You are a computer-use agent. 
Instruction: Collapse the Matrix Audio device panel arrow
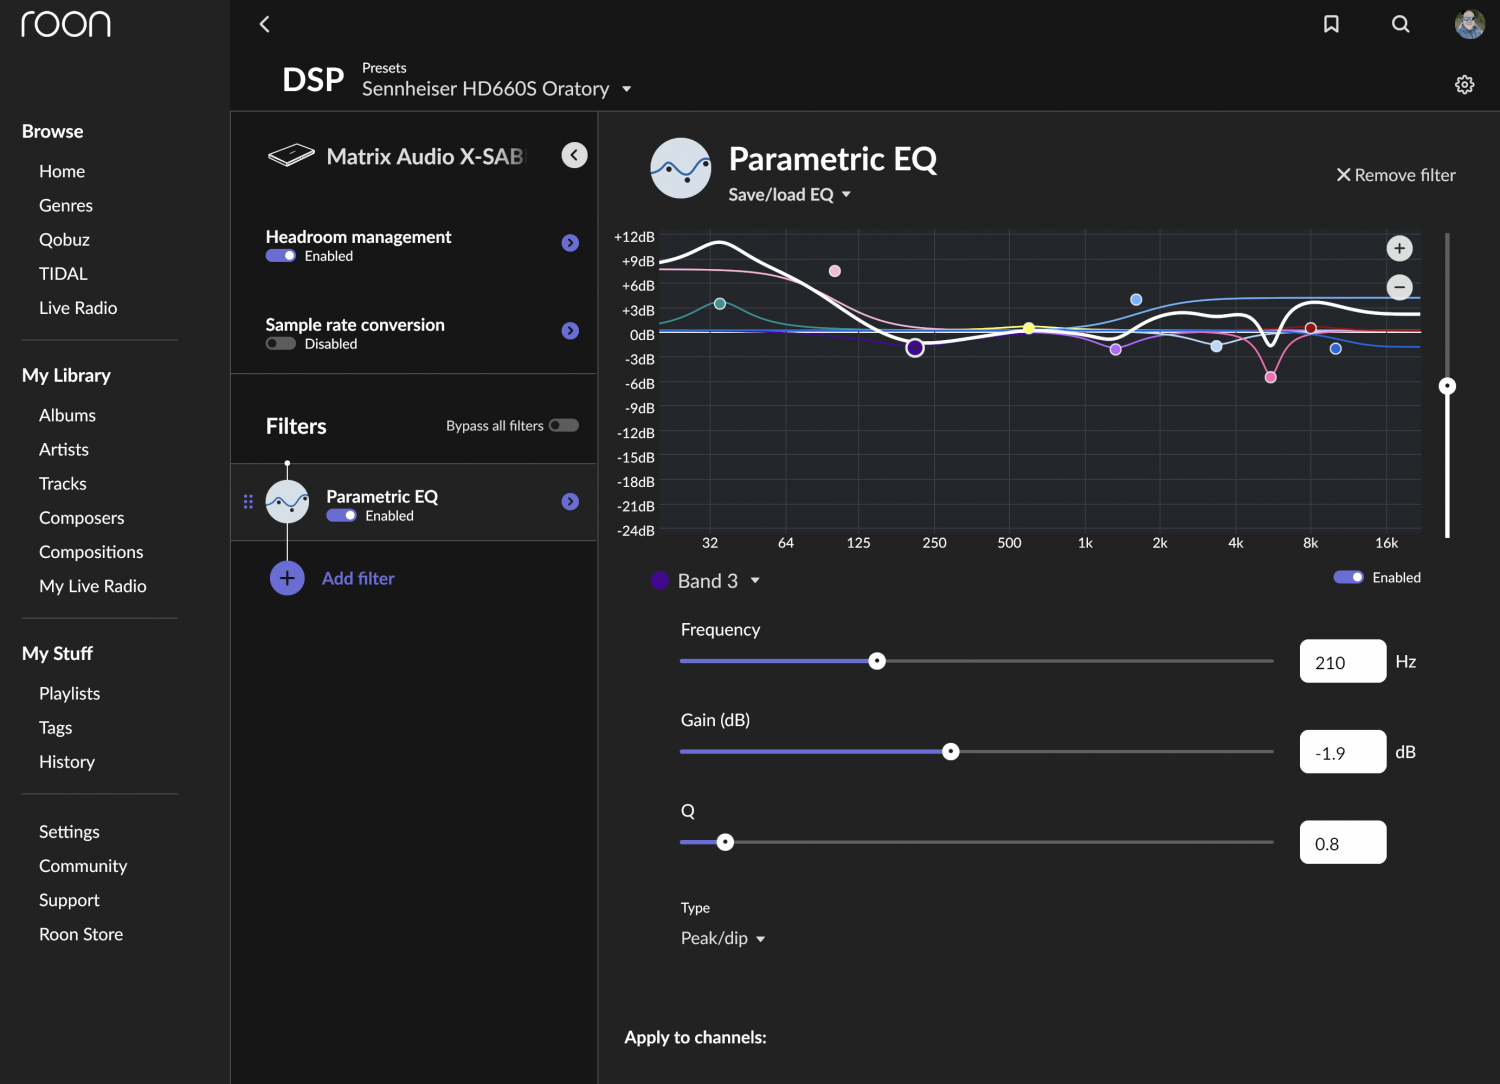(574, 155)
